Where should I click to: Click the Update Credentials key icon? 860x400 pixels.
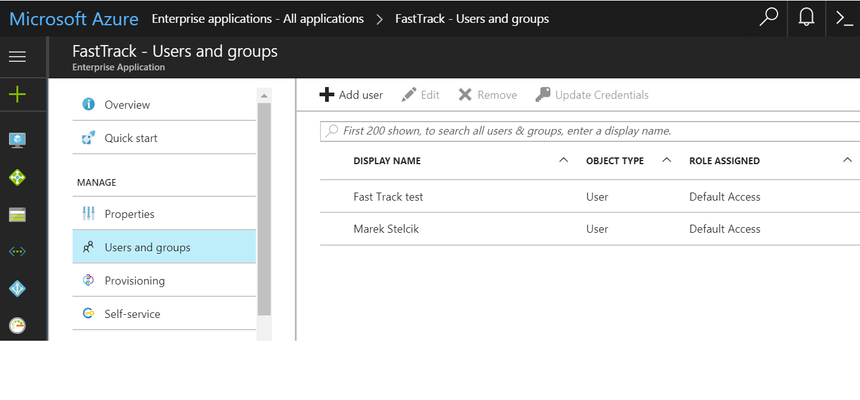(x=542, y=95)
